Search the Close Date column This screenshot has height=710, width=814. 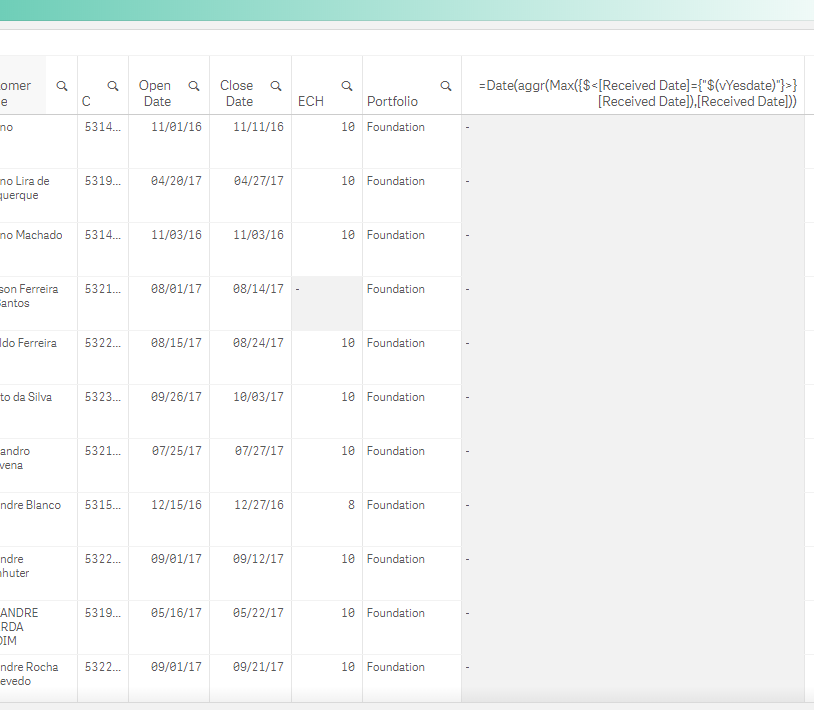[x=276, y=86]
